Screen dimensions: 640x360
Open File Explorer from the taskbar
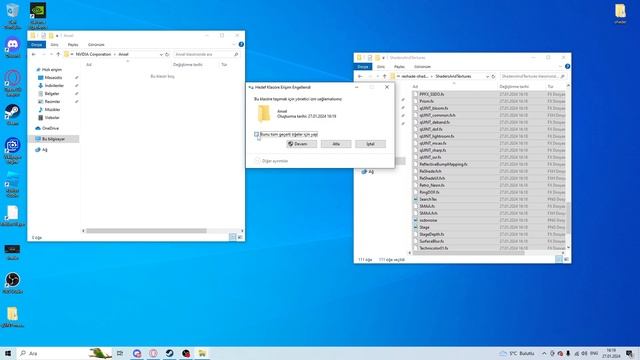point(202,353)
